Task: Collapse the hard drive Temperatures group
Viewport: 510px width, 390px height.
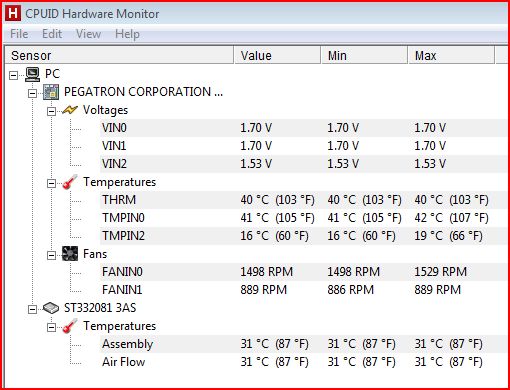Action: point(51,327)
